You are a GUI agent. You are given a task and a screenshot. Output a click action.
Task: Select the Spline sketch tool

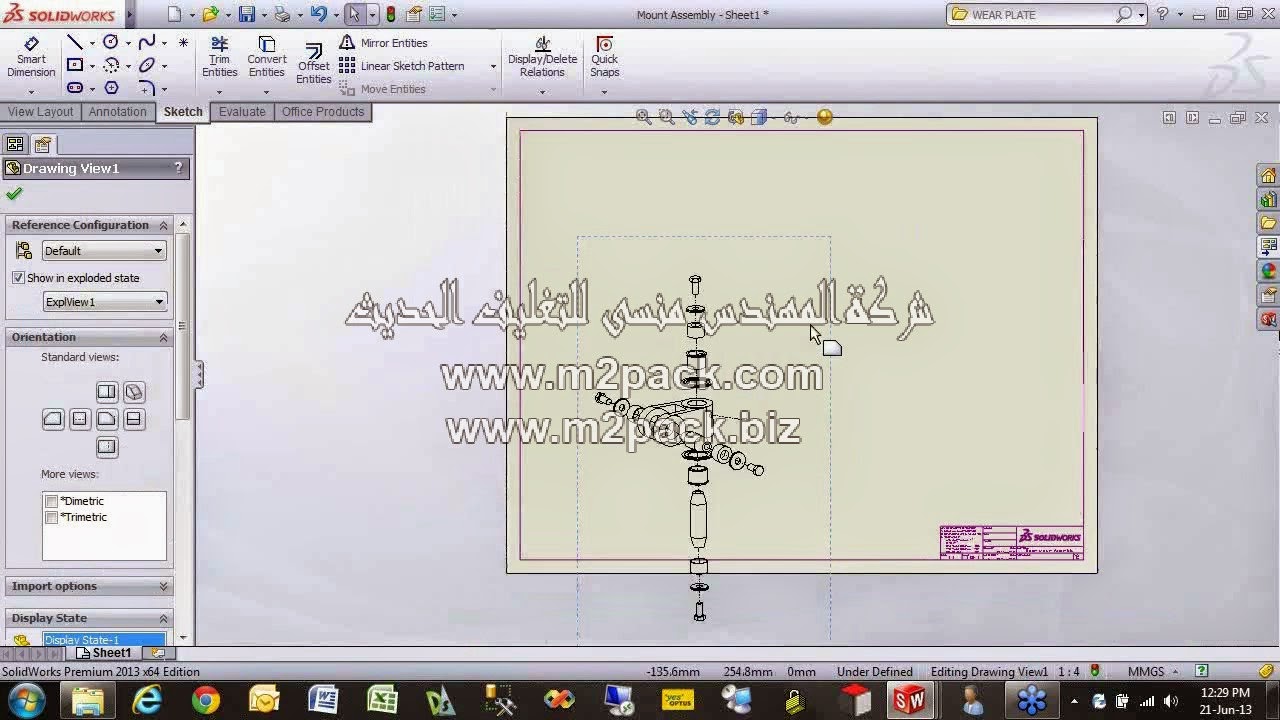point(147,42)
